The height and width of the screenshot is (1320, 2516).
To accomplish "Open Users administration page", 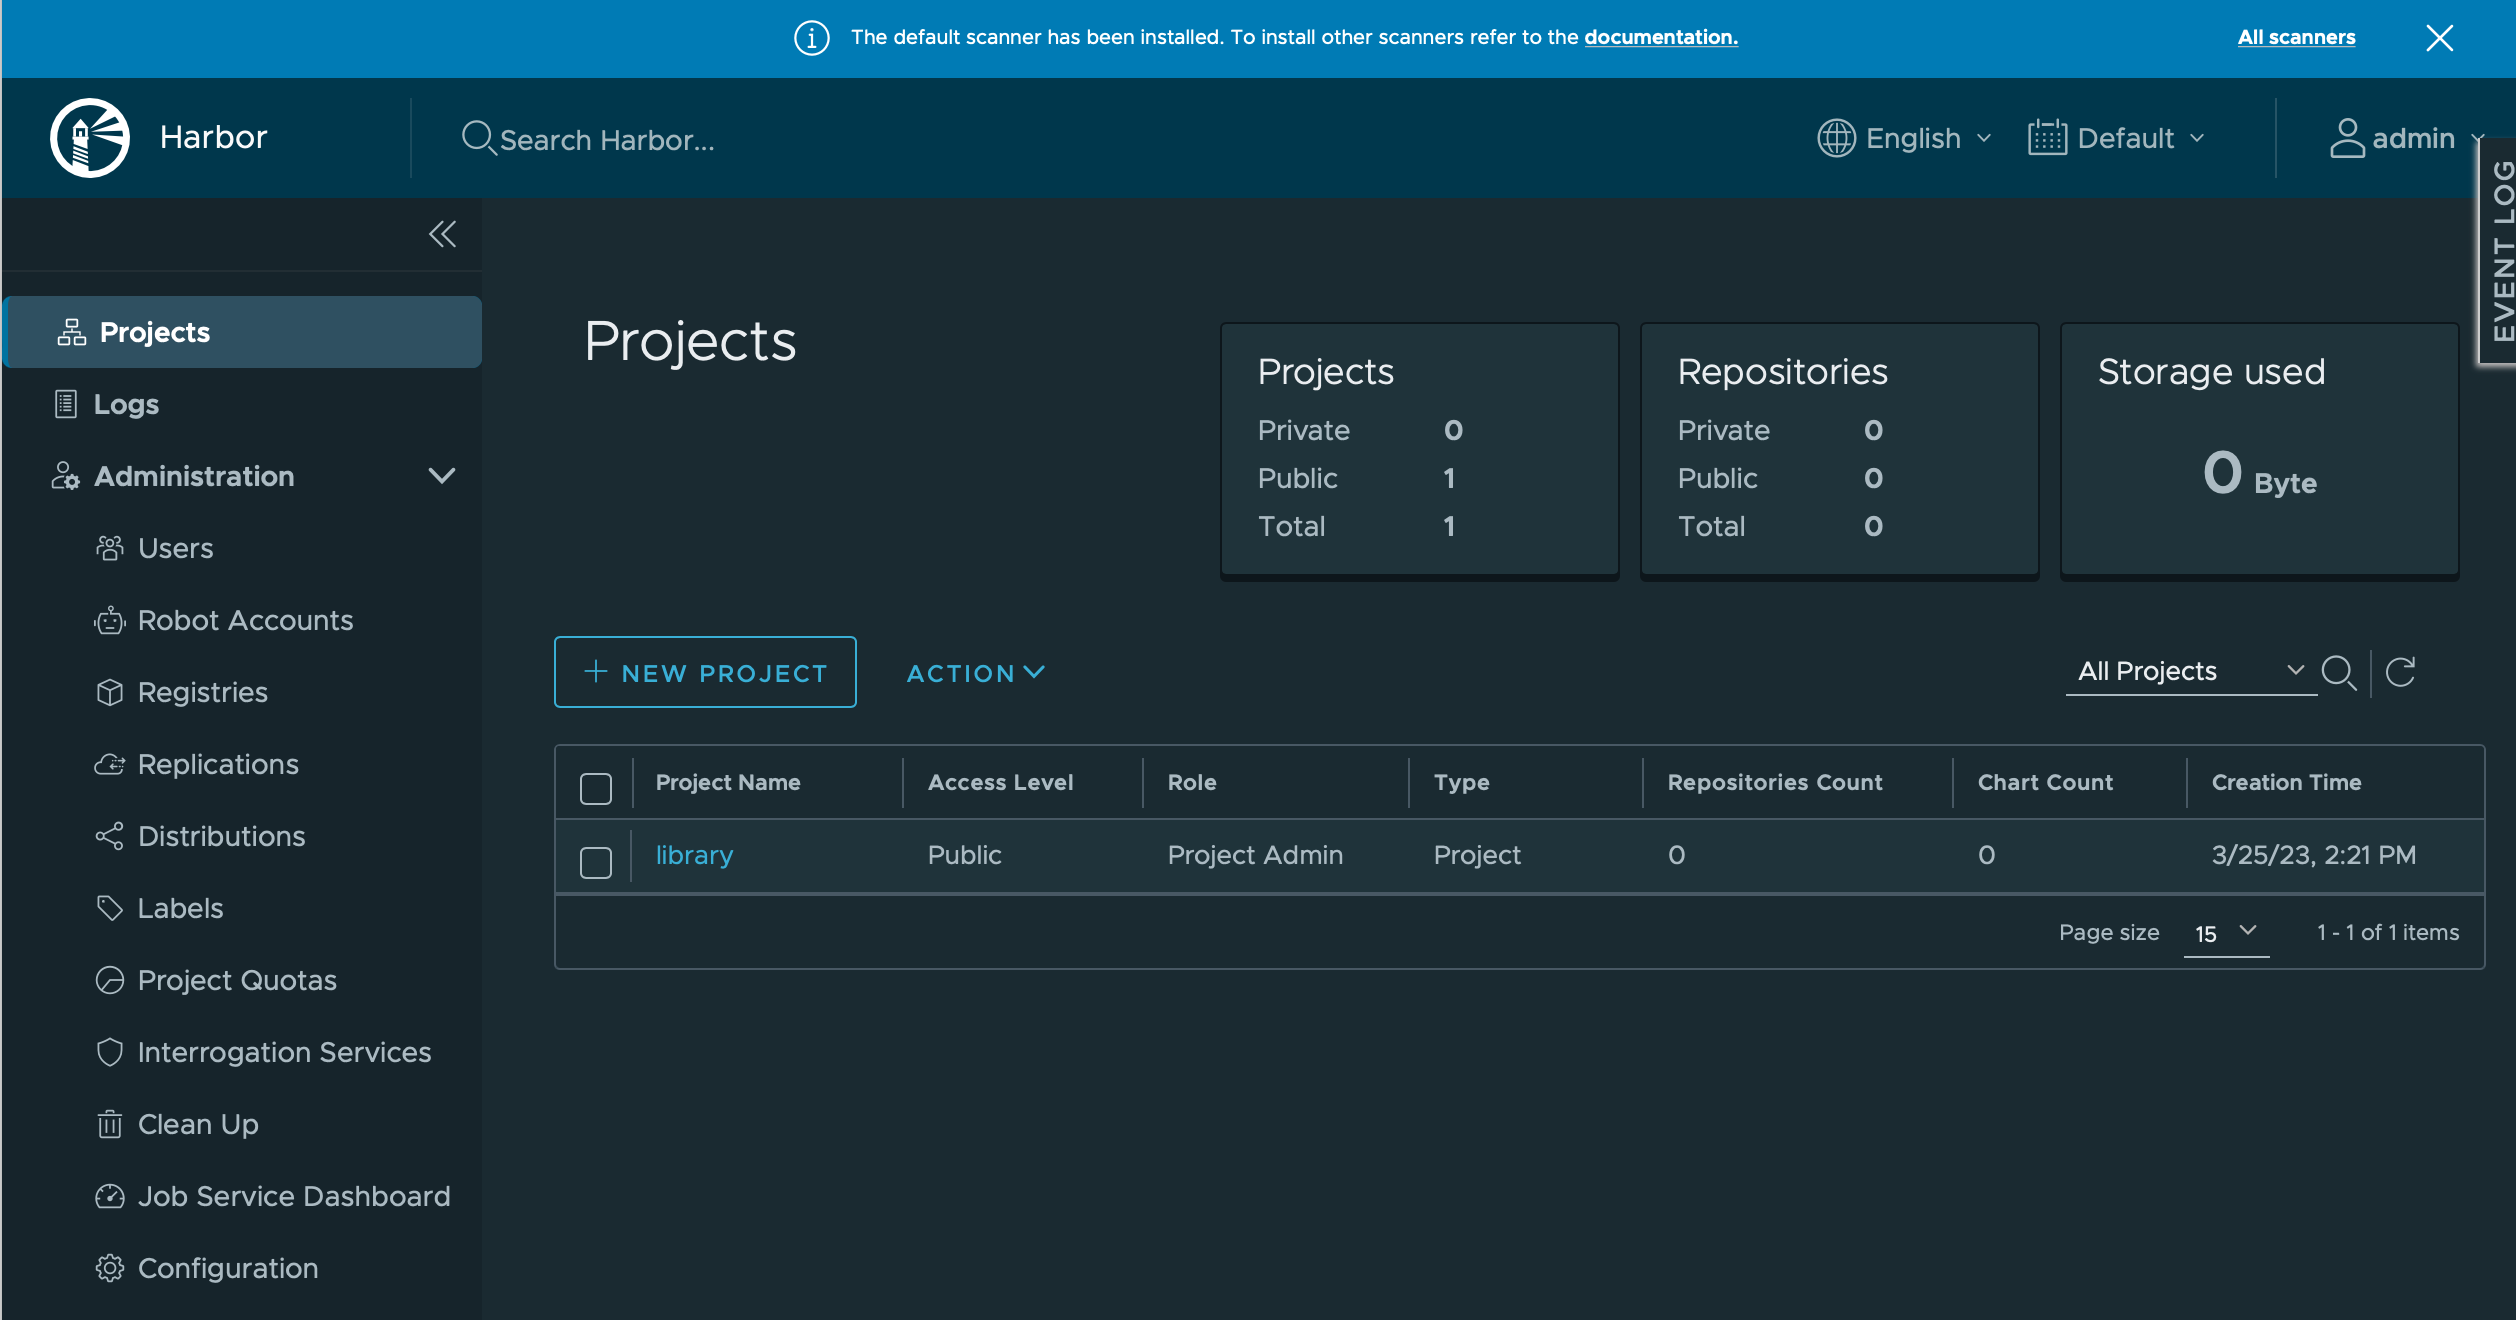I will click(176, 548).
